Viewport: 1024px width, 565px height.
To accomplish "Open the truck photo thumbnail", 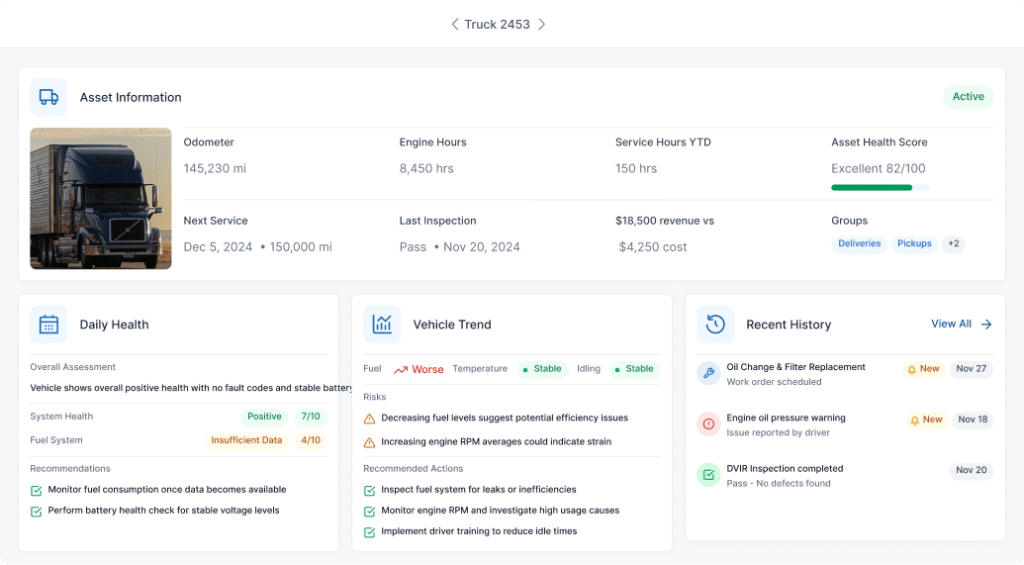I will pyautogui.click(x=101, y=199).
